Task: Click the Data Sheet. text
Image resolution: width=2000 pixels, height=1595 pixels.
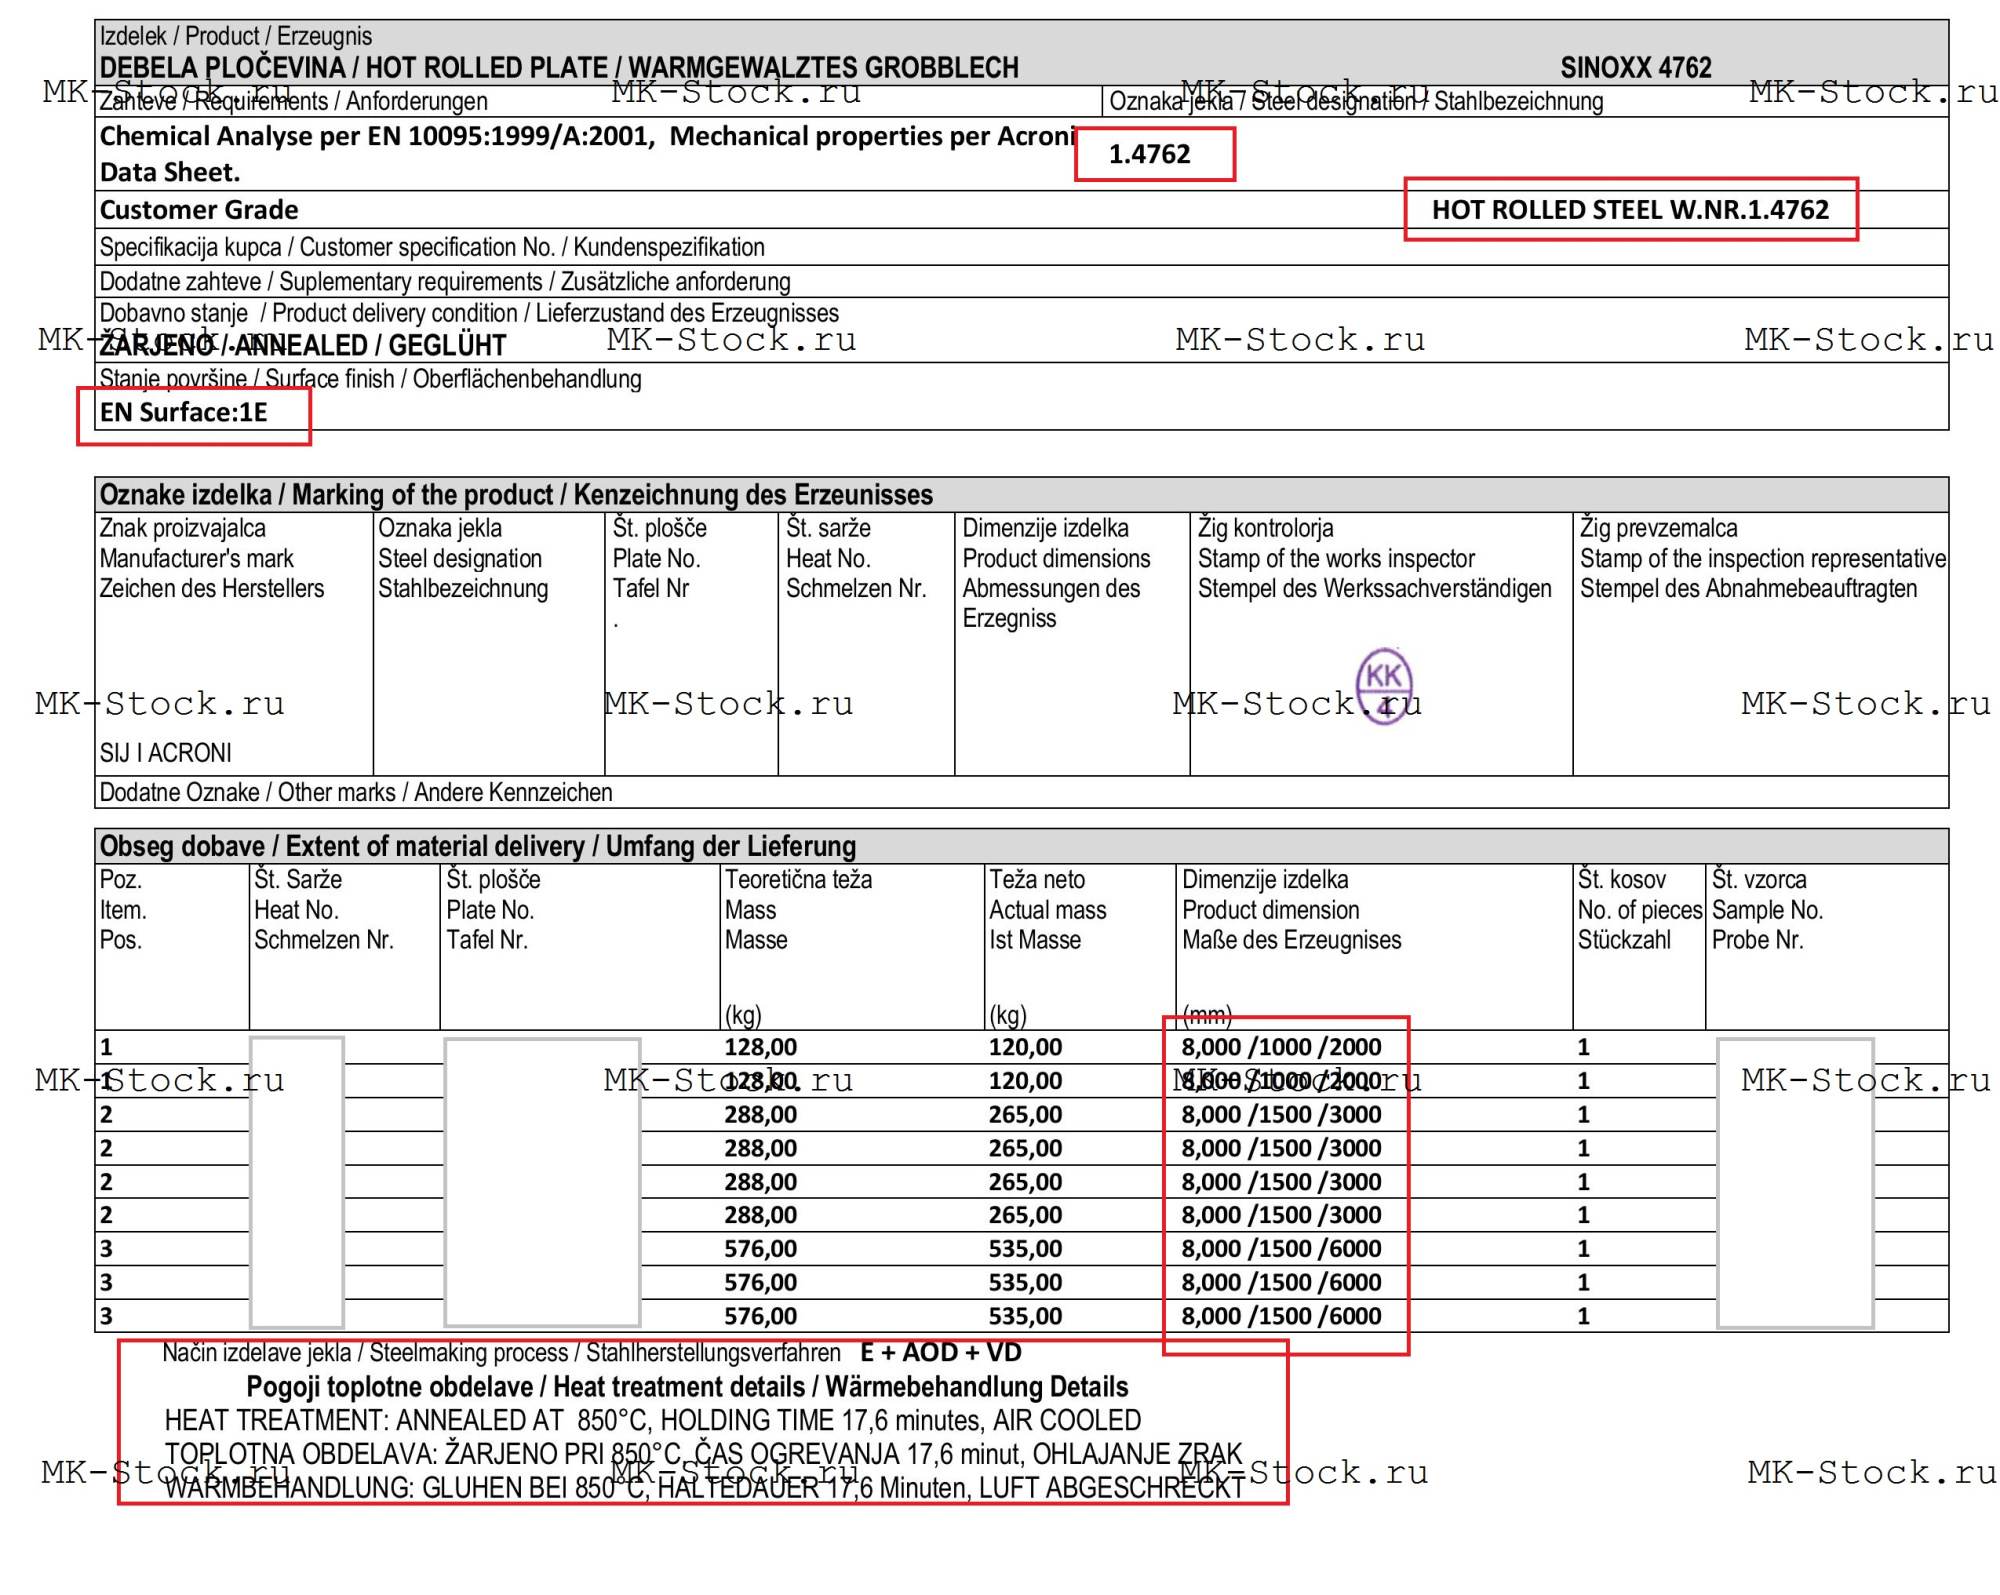Action: click(170, 172)
